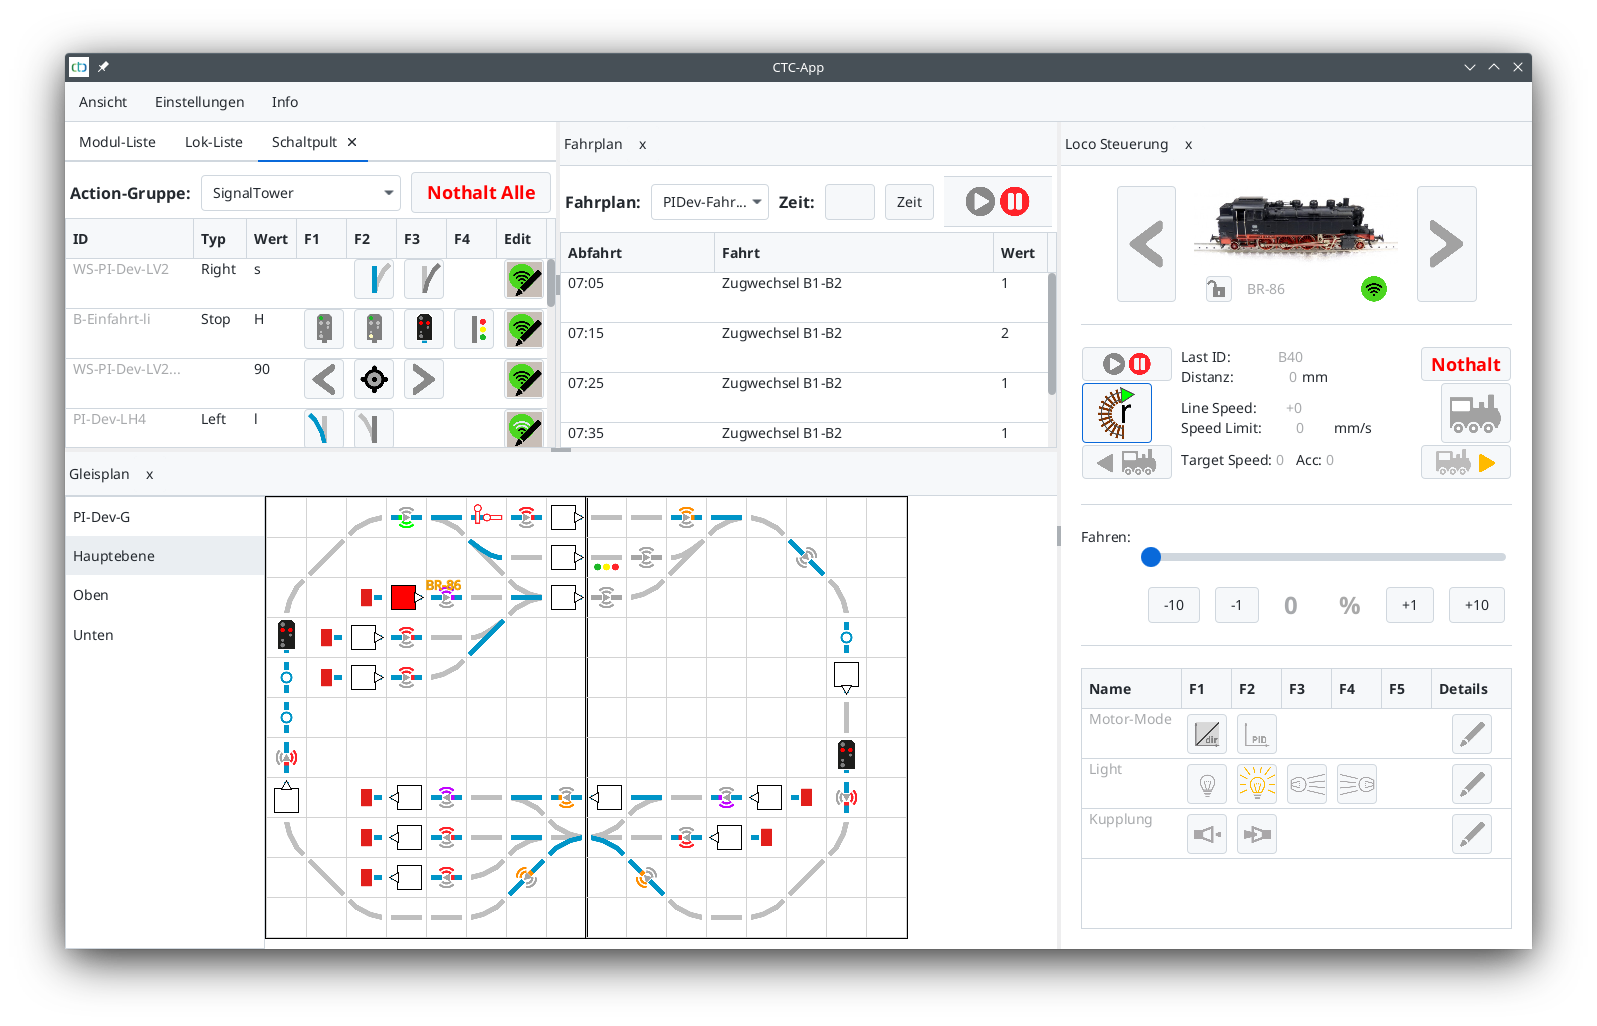Screen dimensions: 1597x1026
Task: Open the Ansicht menu
Action: click(103, 102)
